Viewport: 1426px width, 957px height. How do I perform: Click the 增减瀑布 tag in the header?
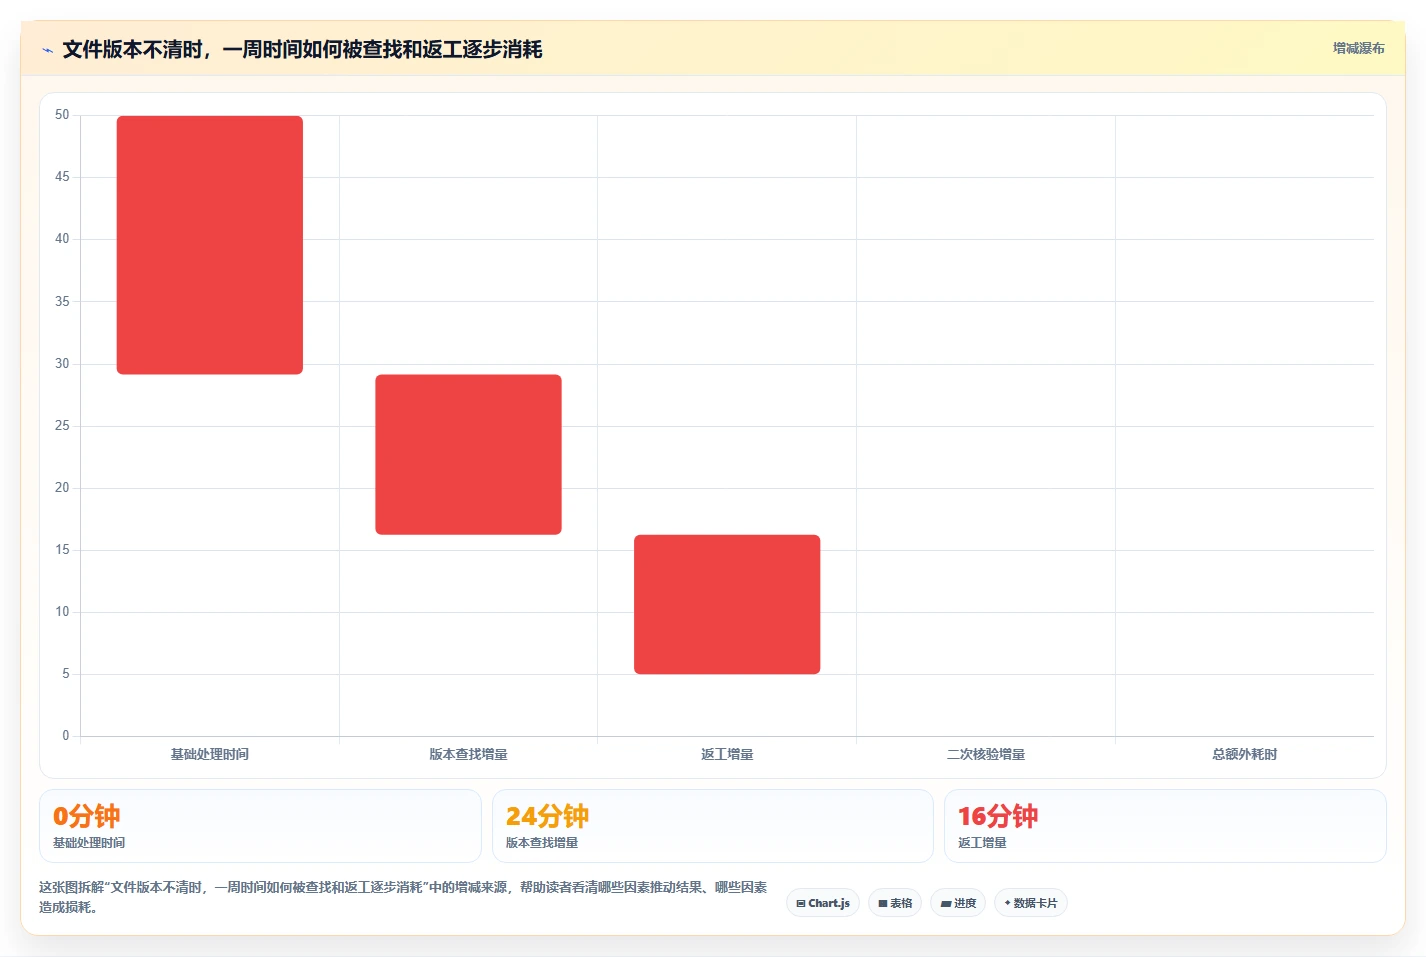(x=1358, y=48)
